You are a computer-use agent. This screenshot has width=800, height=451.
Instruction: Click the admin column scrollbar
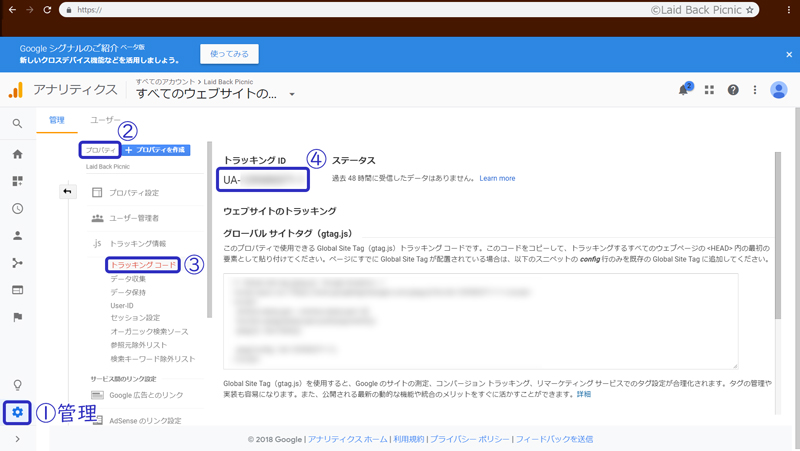pyautogui.click(x=209, y=230)
